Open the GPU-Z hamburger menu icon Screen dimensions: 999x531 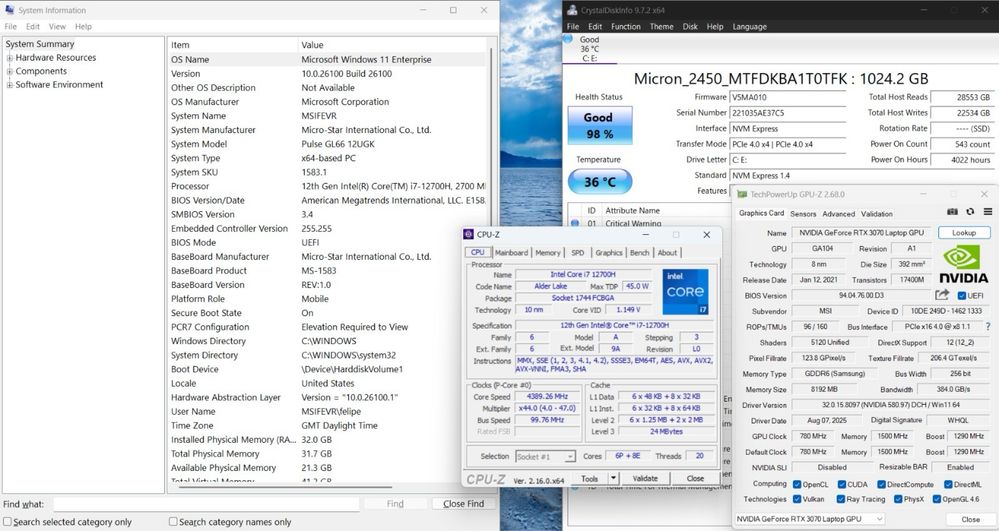click(x=988, y=212)
